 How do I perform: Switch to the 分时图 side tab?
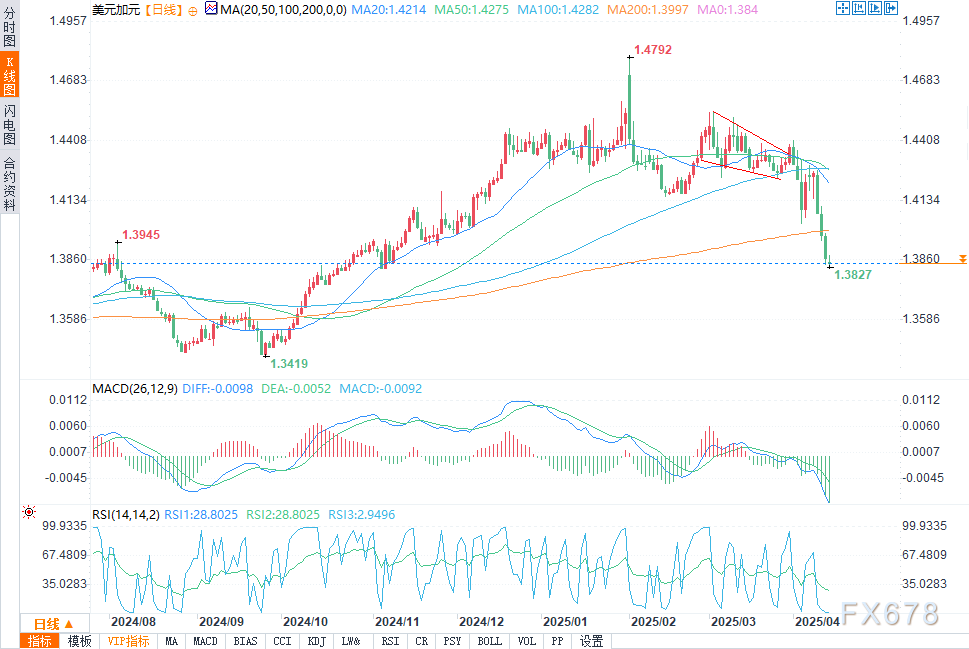coord(9,27)
